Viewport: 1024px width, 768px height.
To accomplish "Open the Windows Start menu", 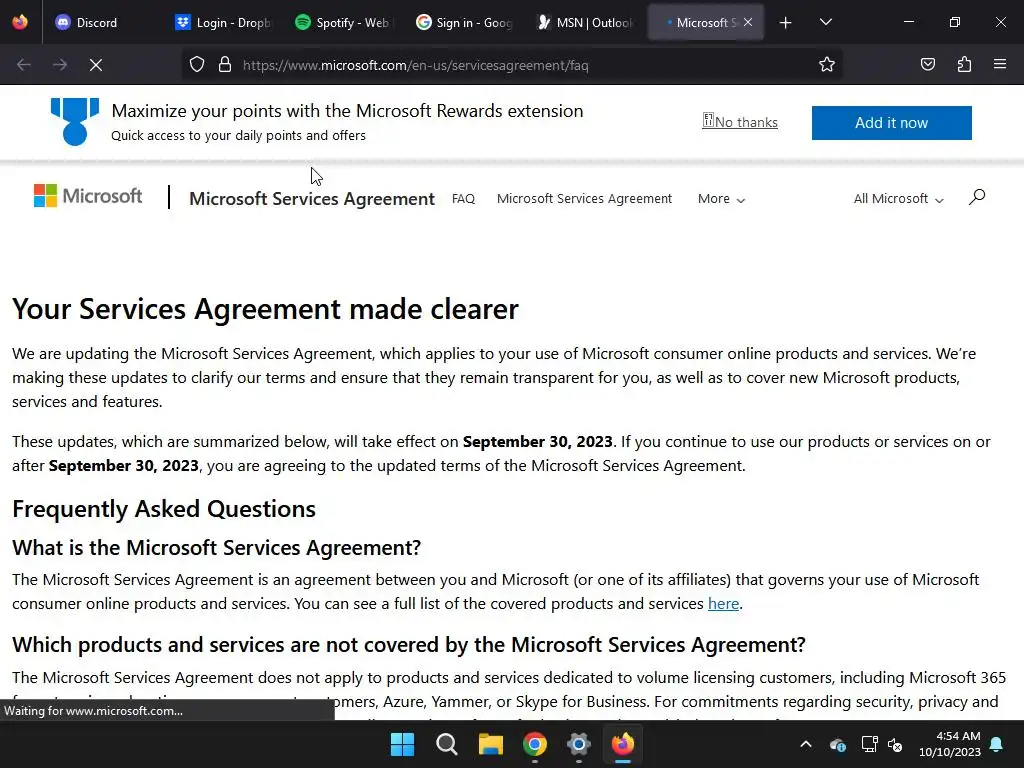I will coord(402,744).
